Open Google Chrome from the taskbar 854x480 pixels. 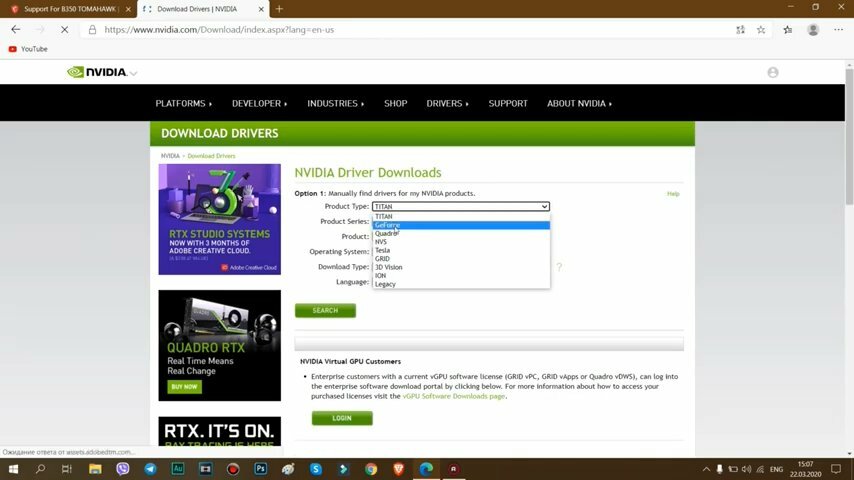point(371,469)
